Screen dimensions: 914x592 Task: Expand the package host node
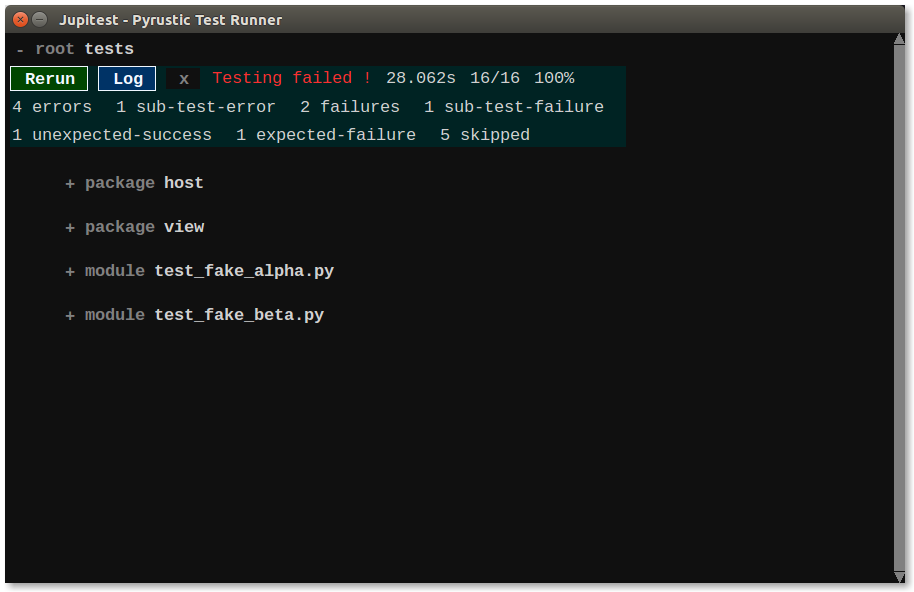tap(70, 184)
